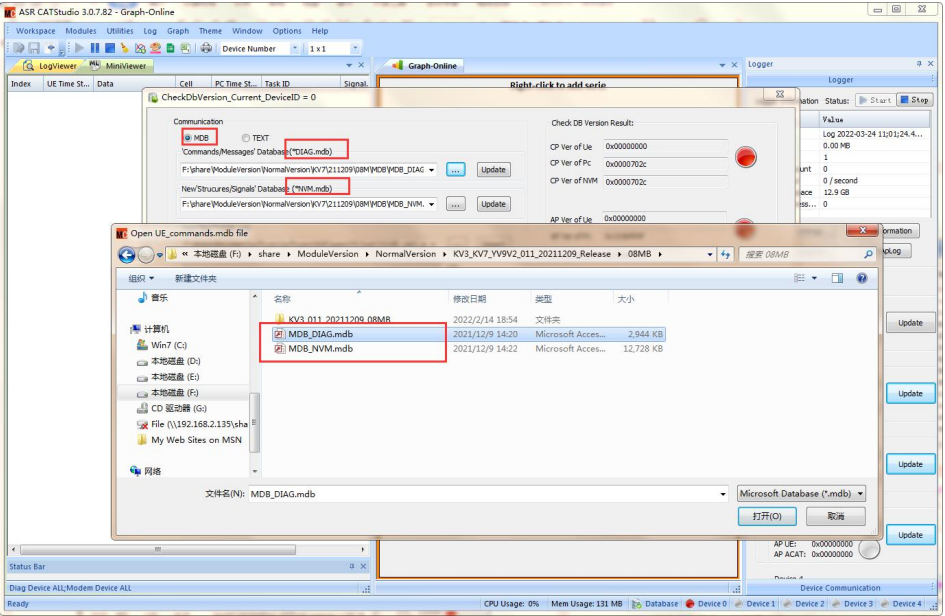Select the MDB_NVM.mdb file
The width and height of the screenshot is (945, 616).
[x=320, y=349]
